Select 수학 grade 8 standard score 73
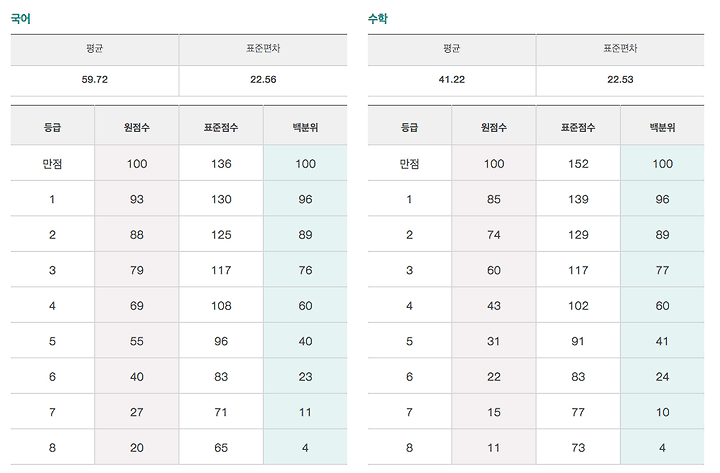720x473 pixels. (x=578, y=448)
